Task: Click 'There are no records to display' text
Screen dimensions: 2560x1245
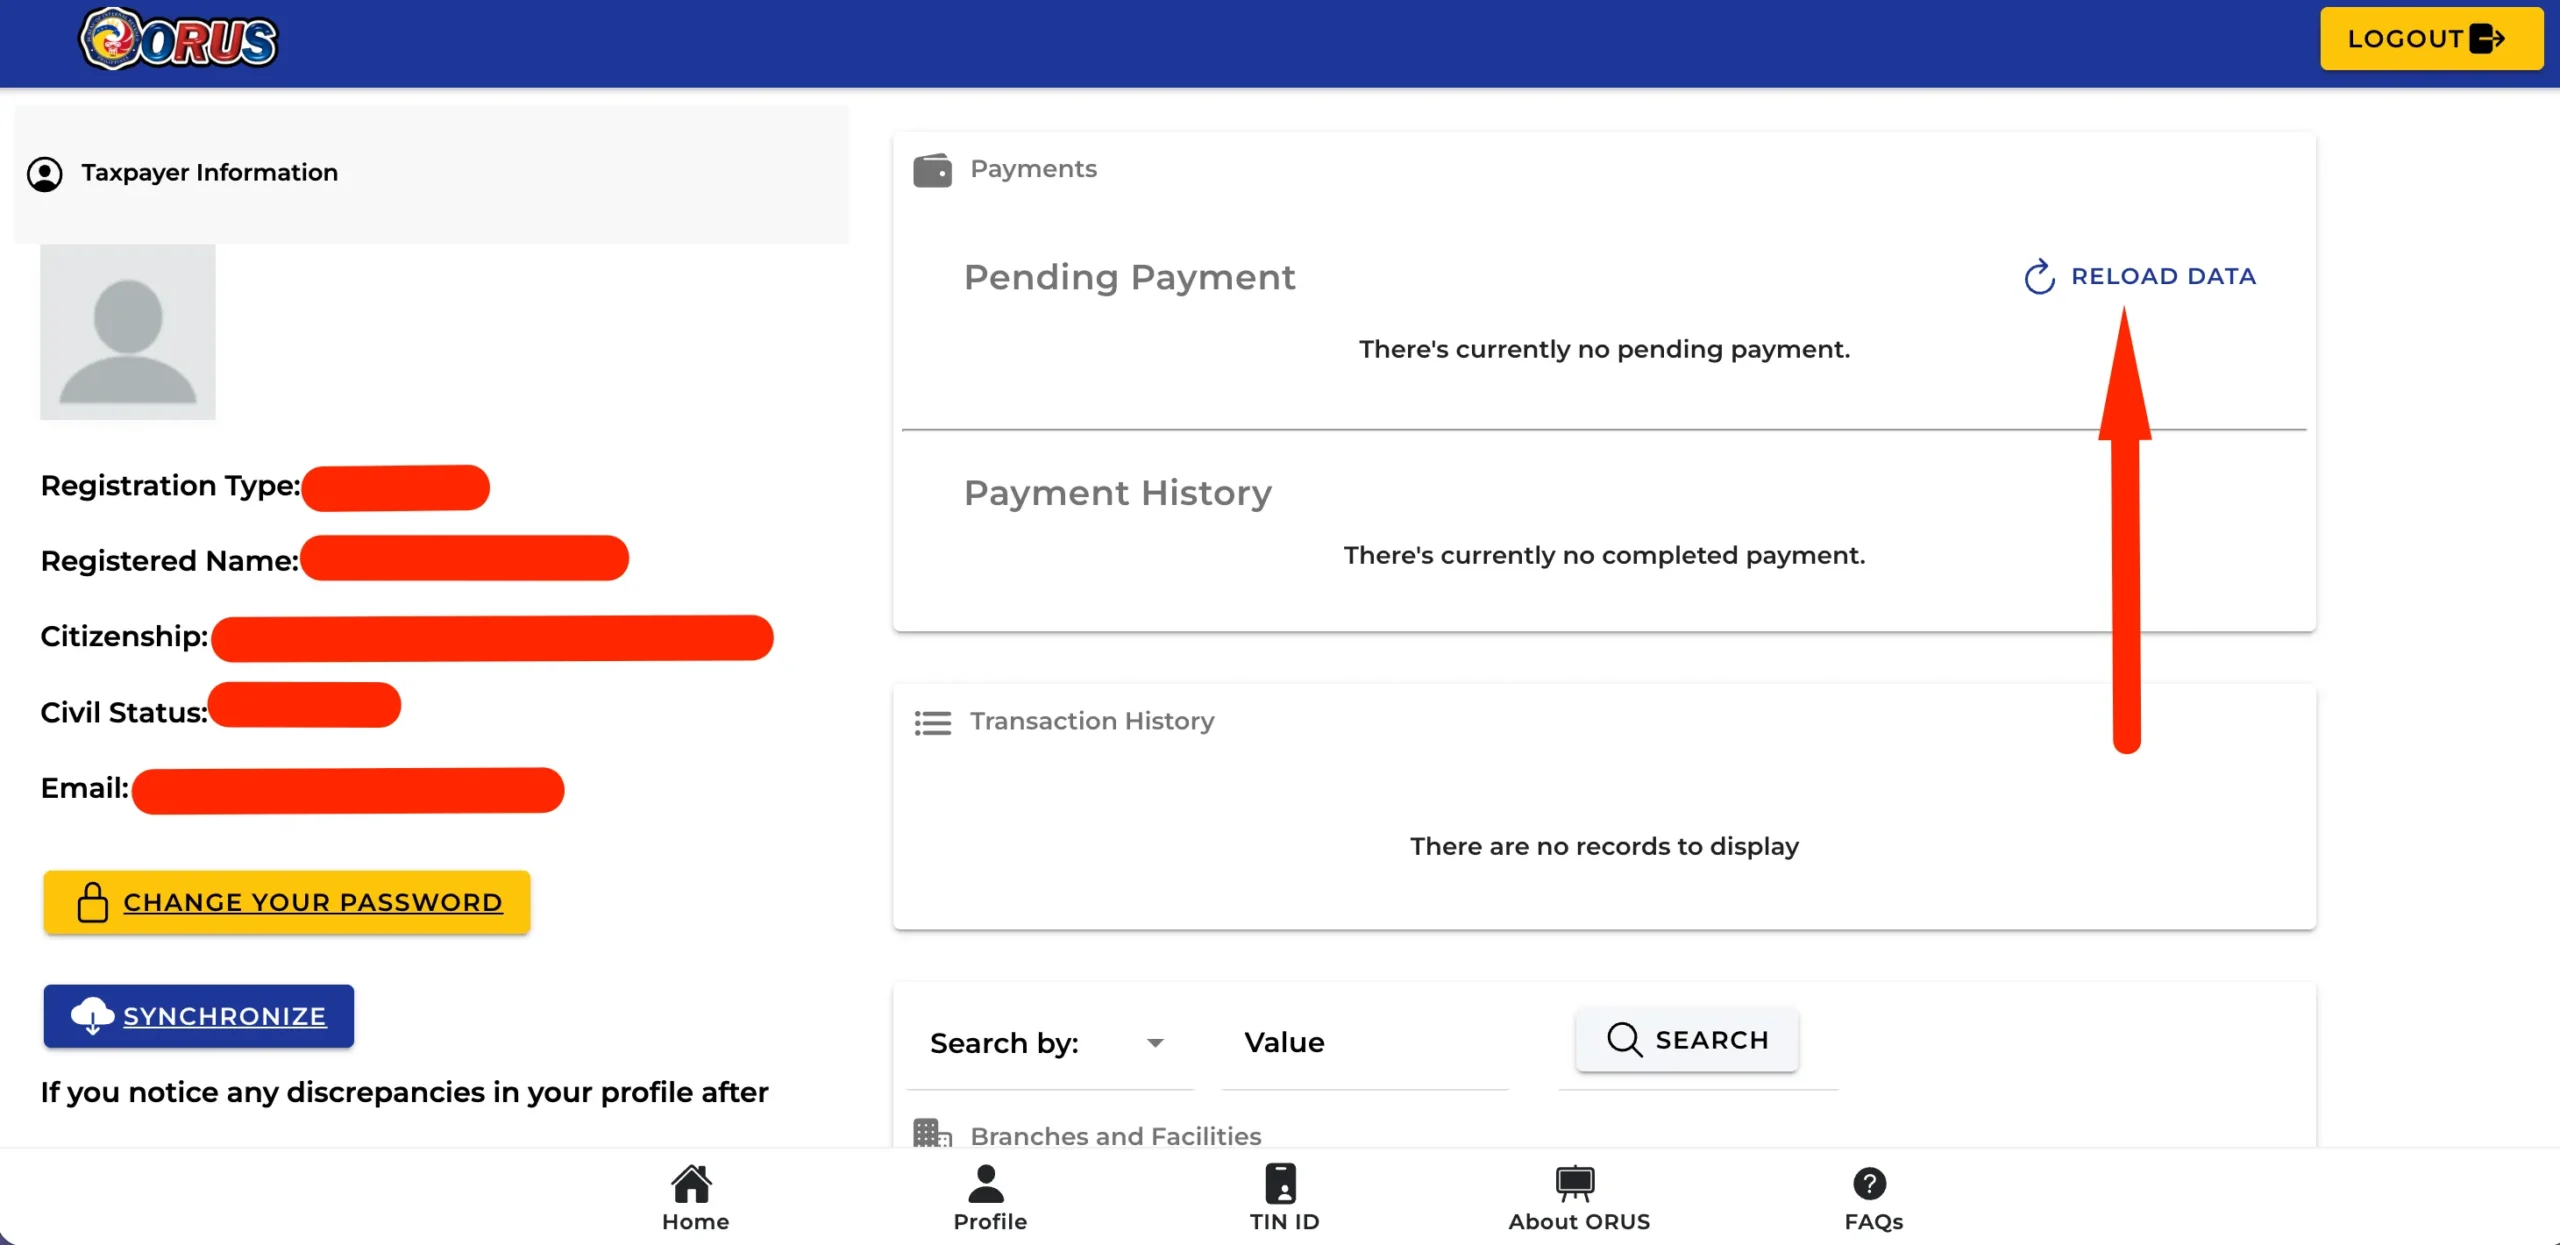Action: [x=1604, y=847]
